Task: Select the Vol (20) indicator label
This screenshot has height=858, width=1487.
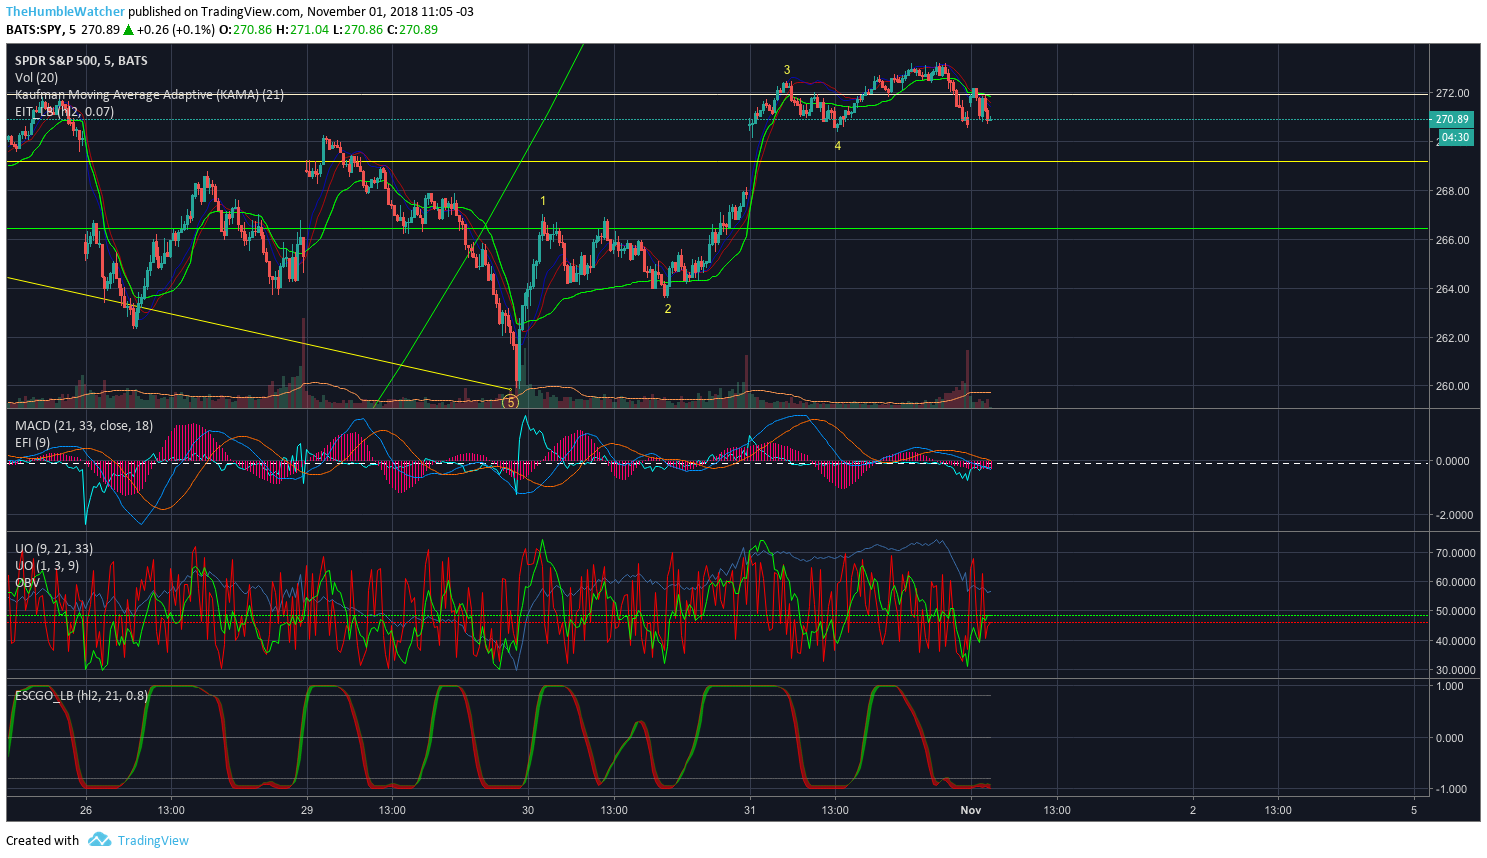Action: click(x=36, y=78)
